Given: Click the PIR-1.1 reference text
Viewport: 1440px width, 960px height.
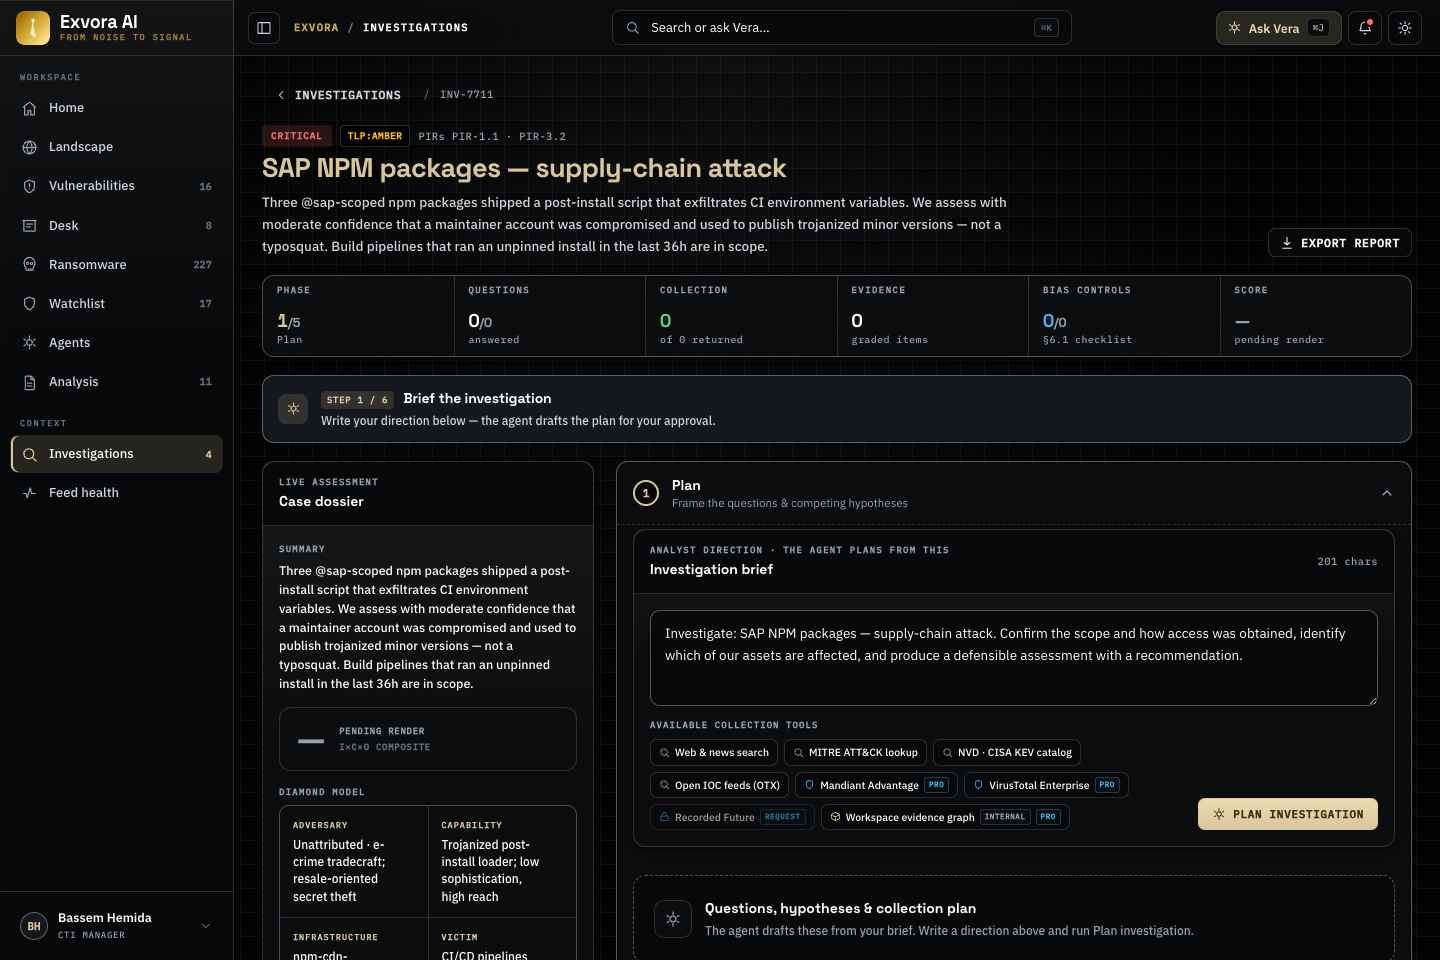Looking at the screenshot, I should [x=475, y=136].
